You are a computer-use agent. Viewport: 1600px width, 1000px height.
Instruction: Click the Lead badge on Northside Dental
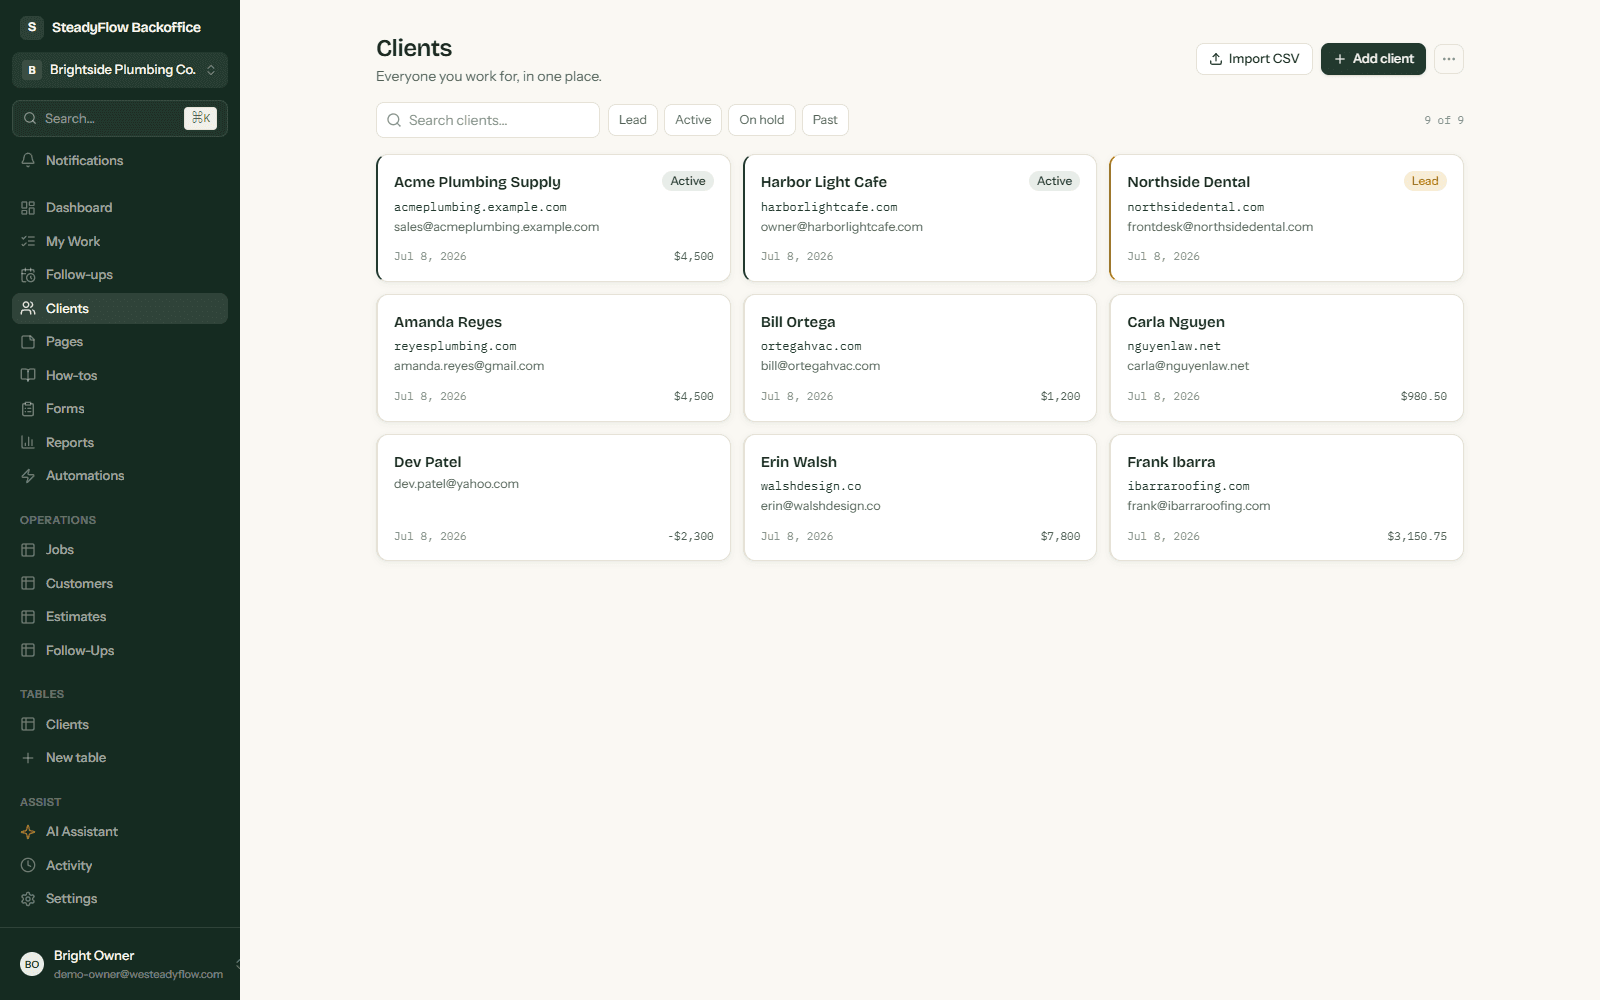[1425, 181]
